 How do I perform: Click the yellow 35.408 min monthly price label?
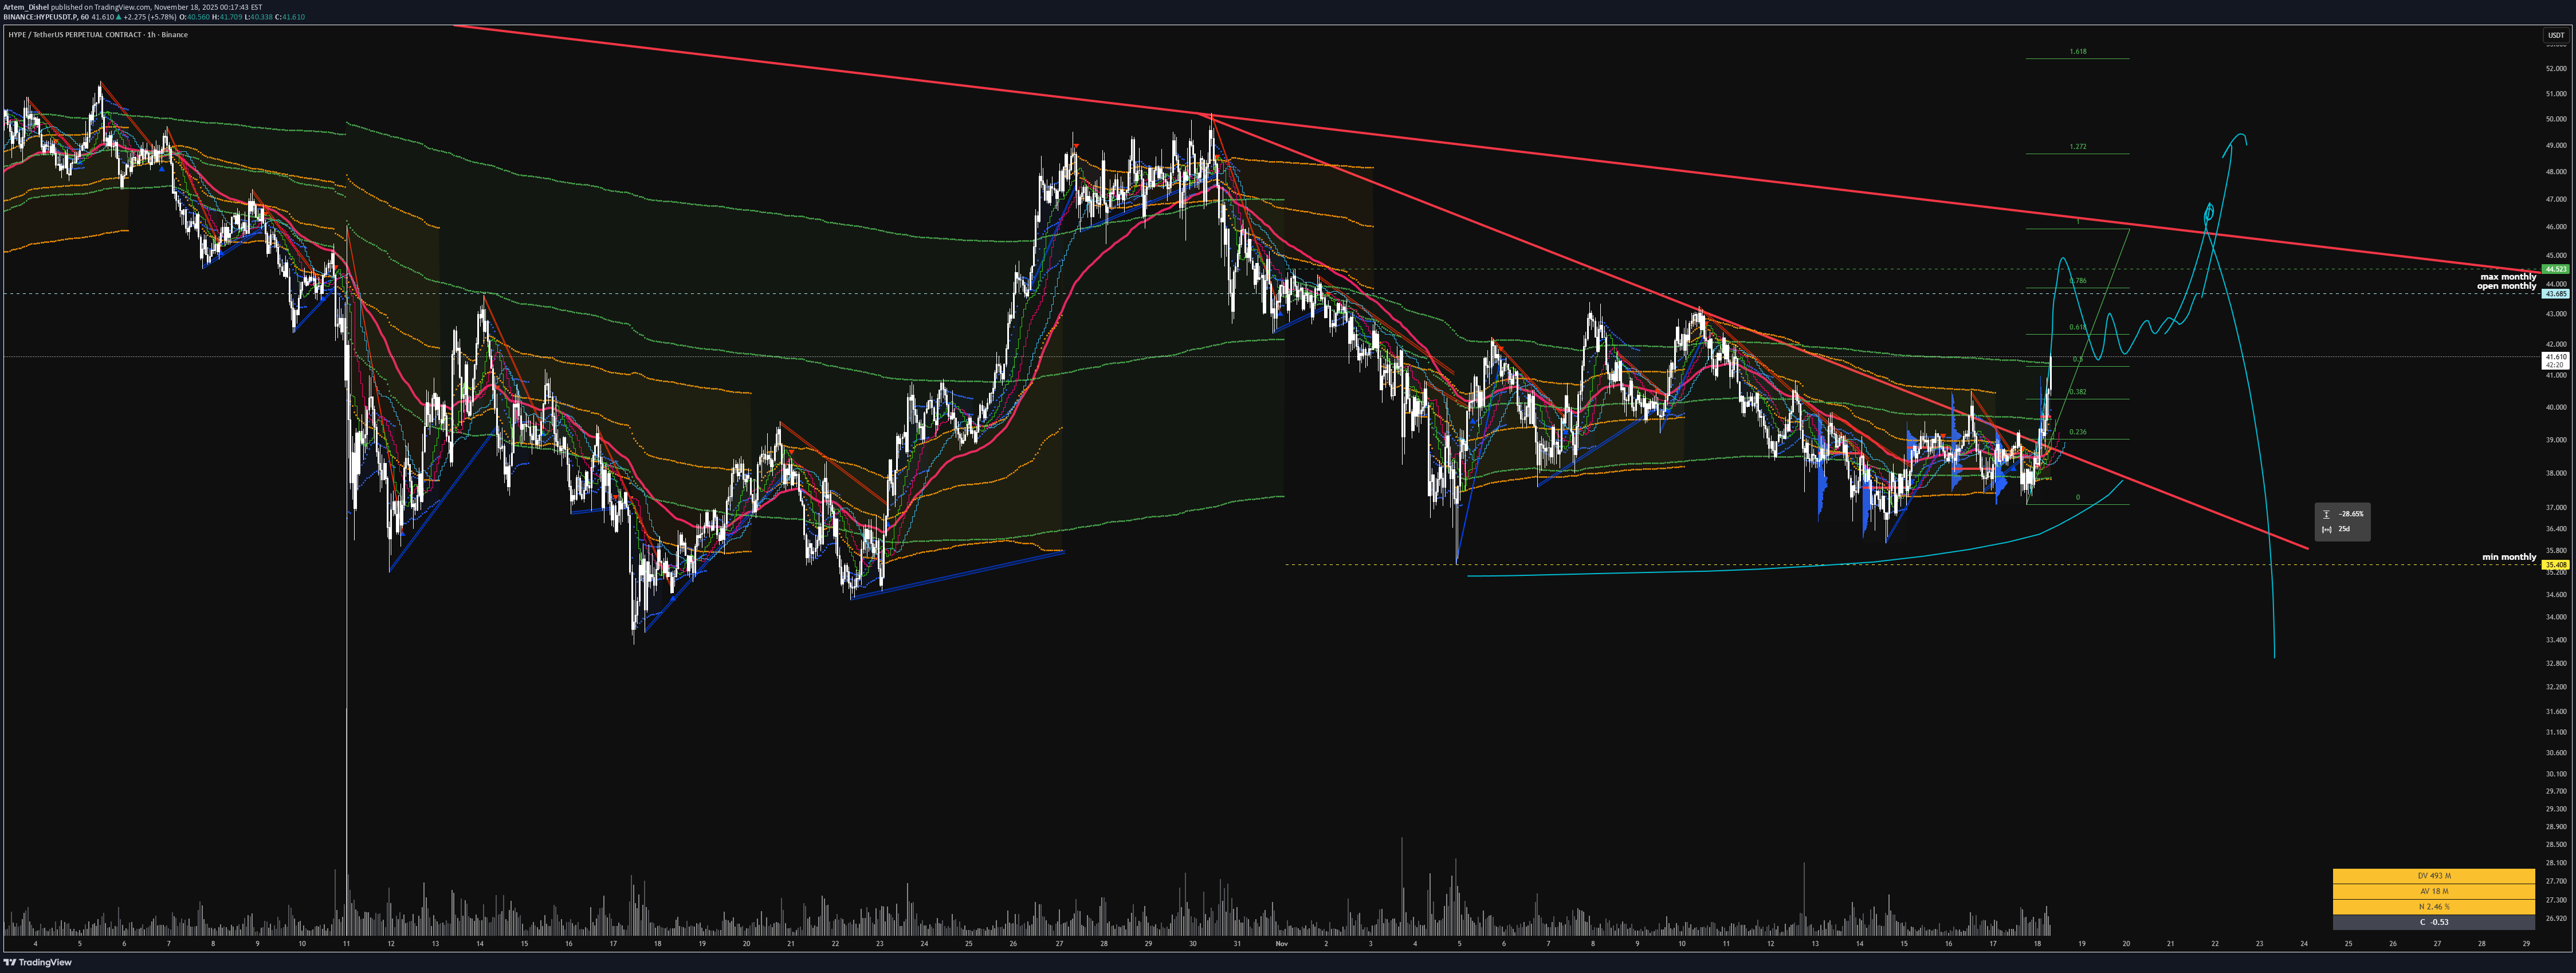(2555, 565)
